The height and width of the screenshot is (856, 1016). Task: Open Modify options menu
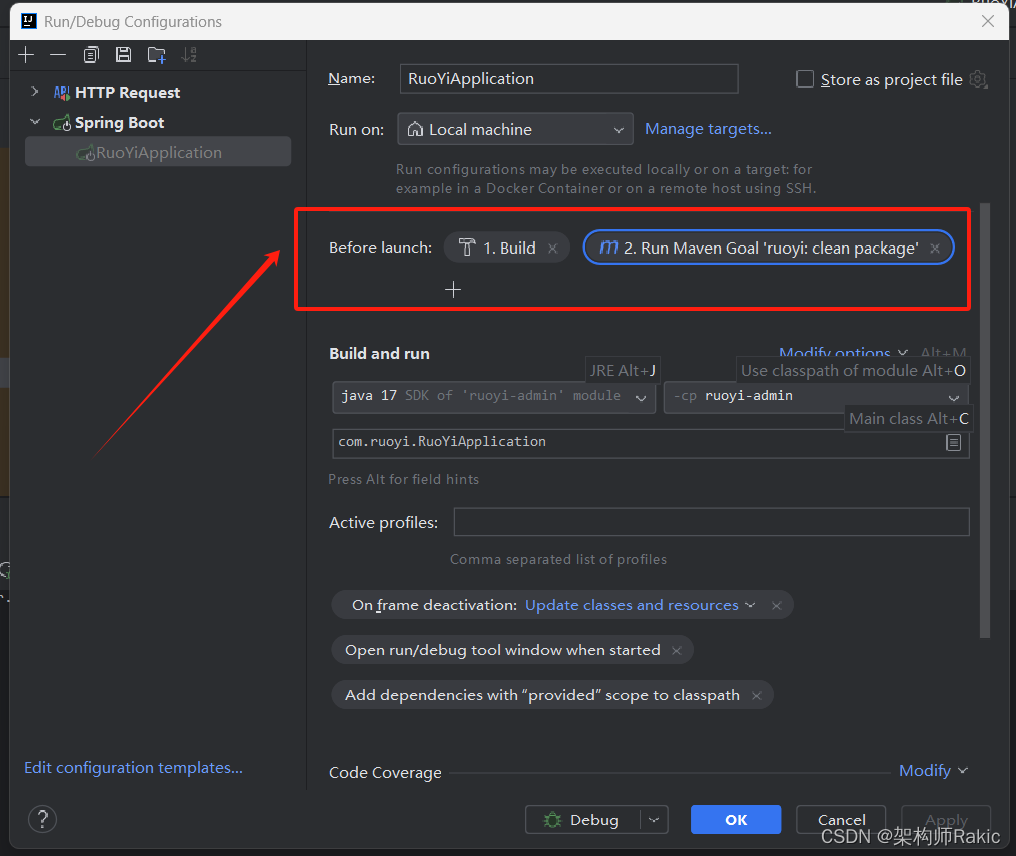(x=843, y=353)
